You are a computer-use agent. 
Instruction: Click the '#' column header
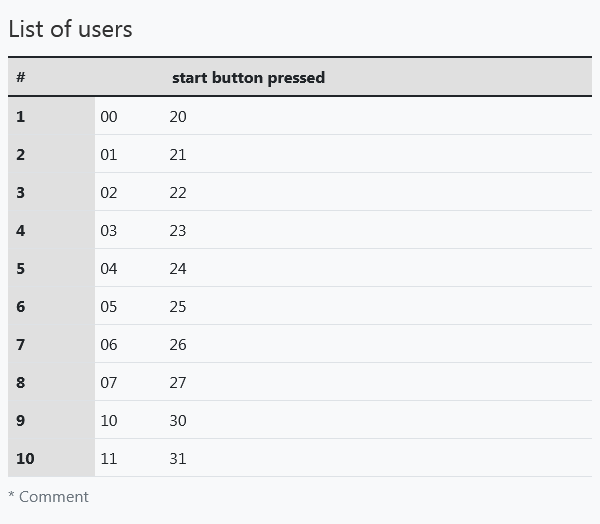[x=51, y=77]
